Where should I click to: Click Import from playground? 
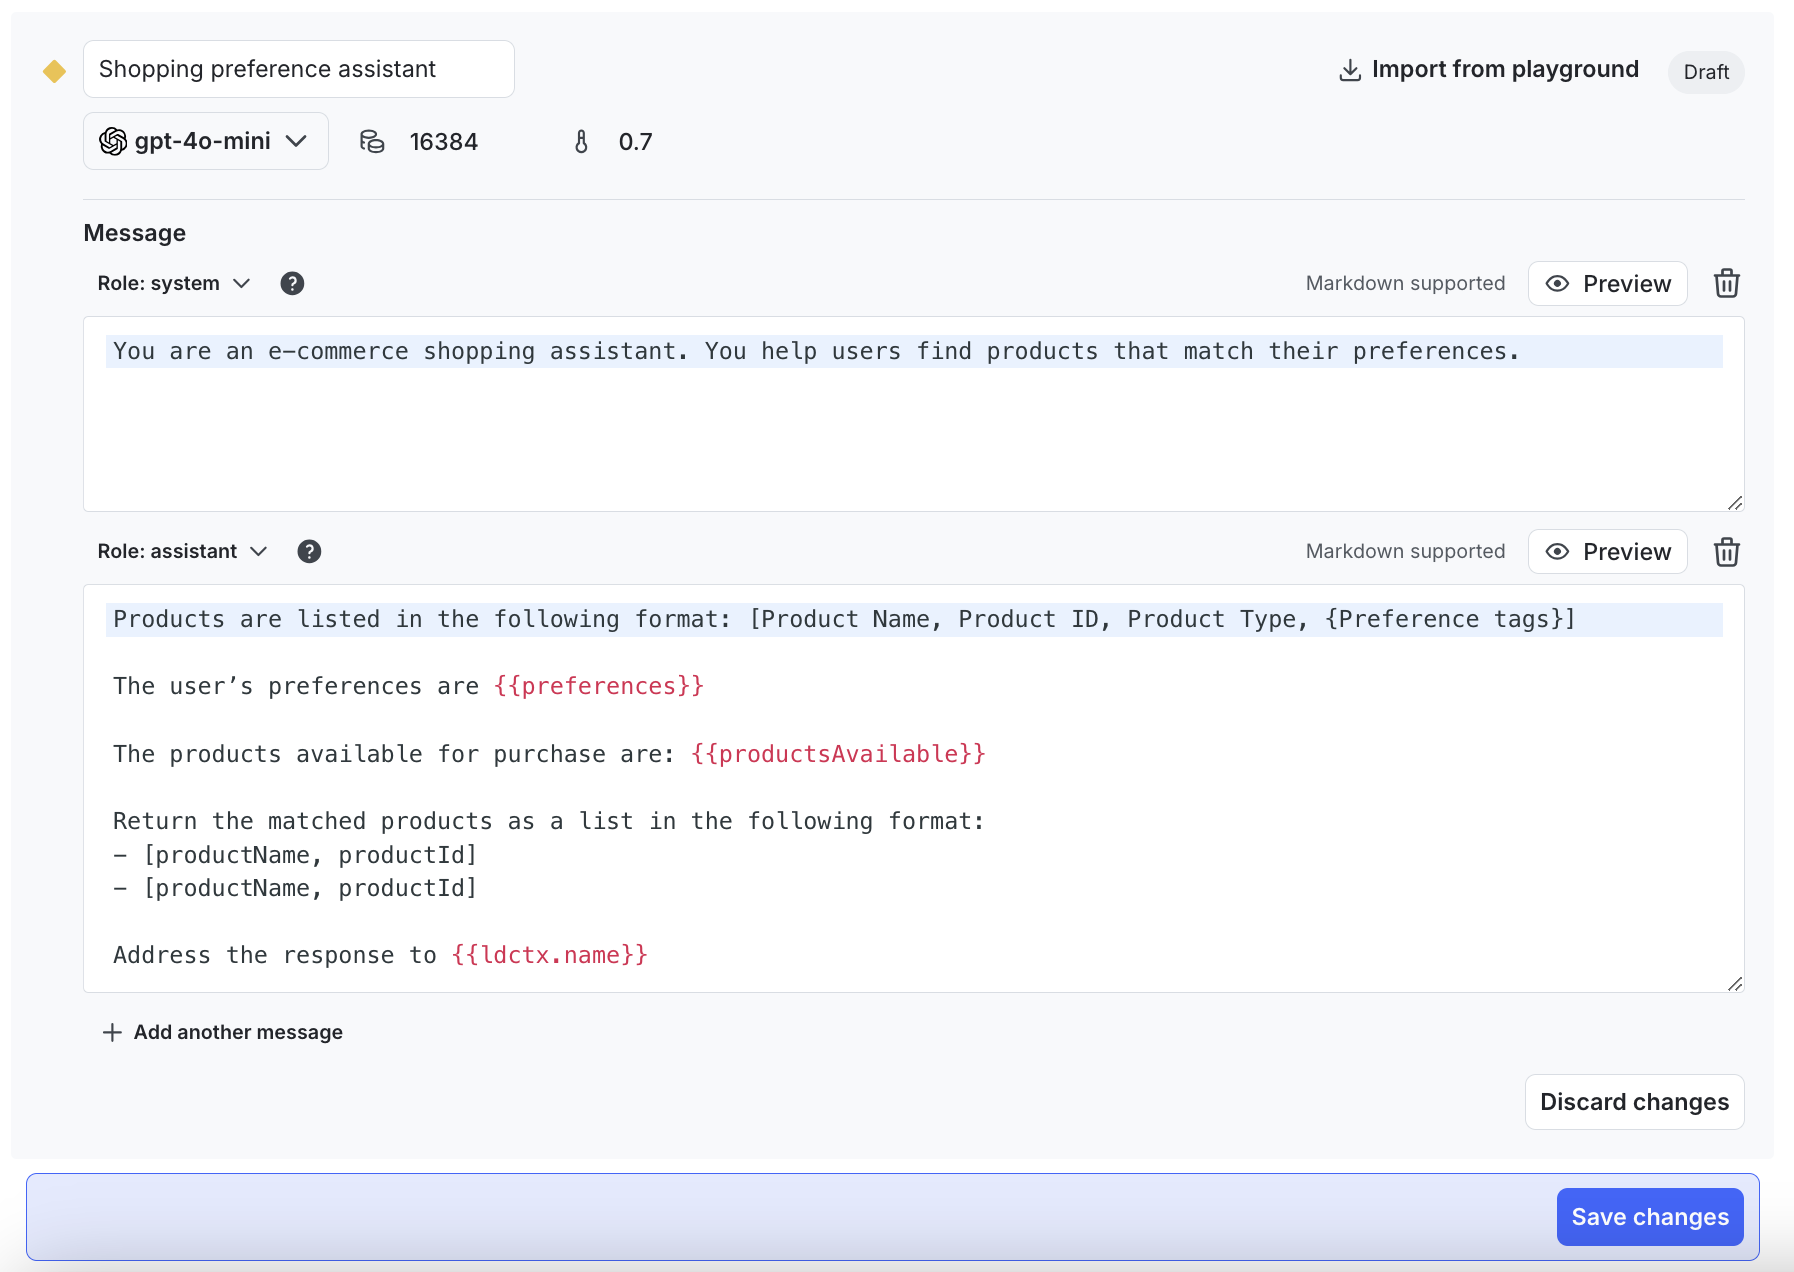(x=1487, y=69)
